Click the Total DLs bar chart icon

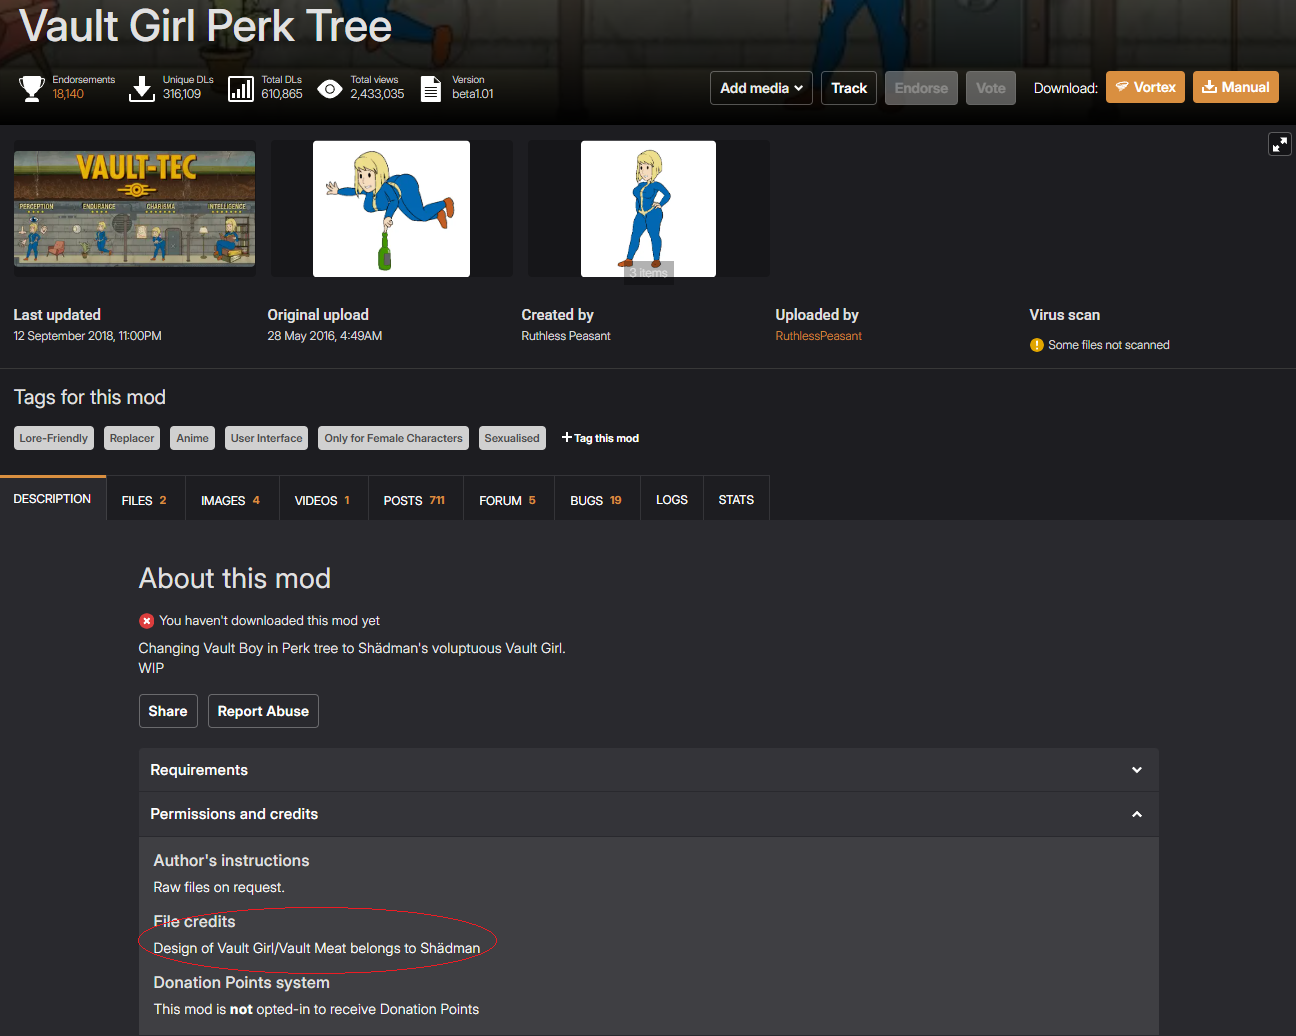pyautogui.click(x=241, y=89)
